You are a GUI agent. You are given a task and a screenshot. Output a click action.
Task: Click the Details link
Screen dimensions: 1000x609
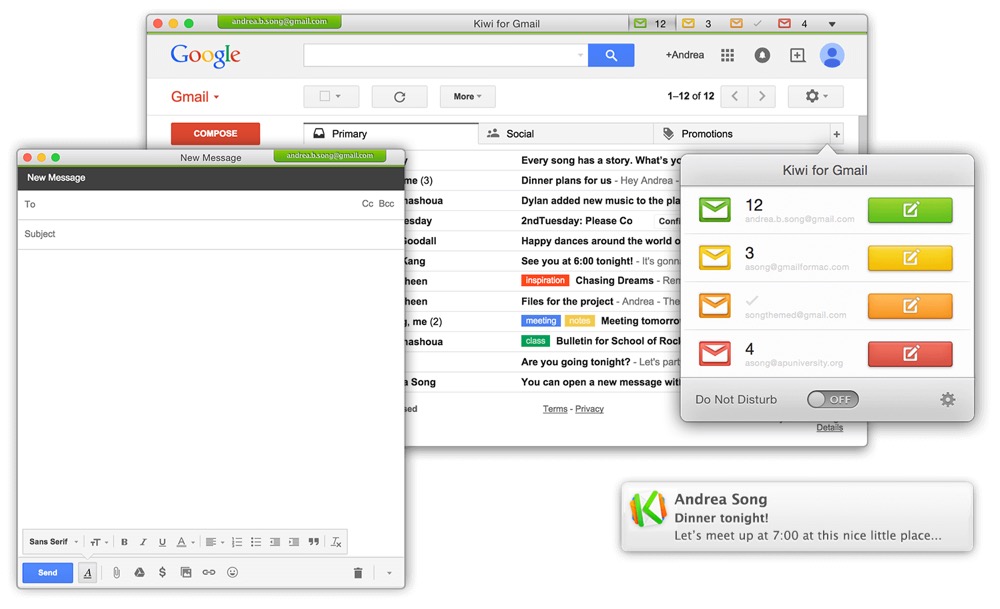[x=830, y=427]
